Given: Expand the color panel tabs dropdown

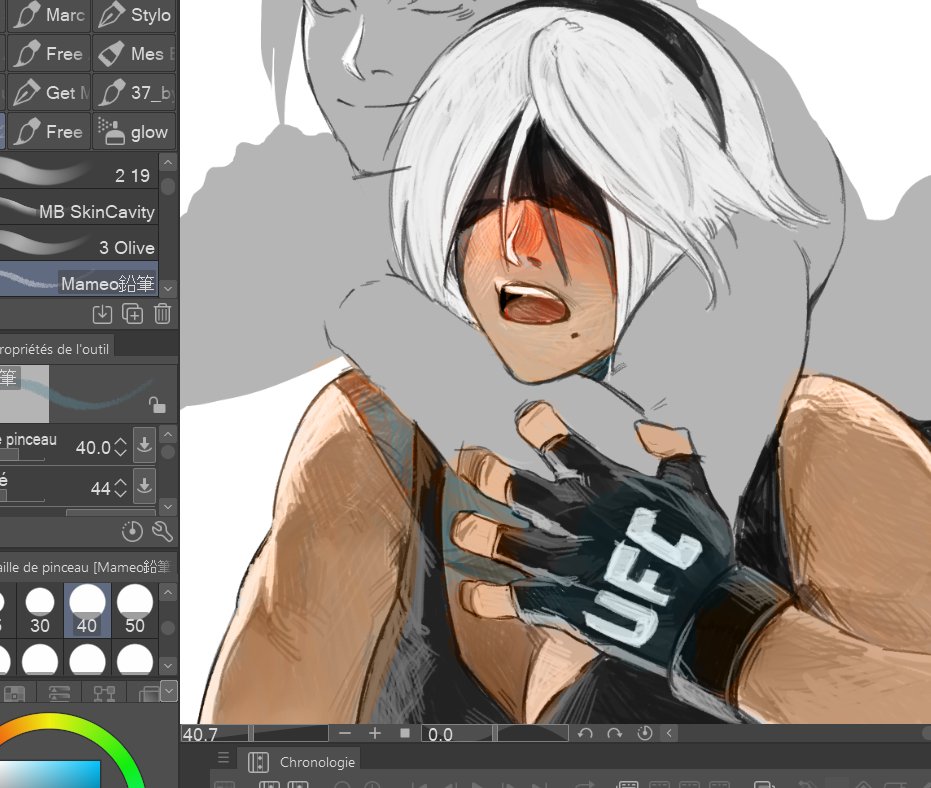Looking at the screenshot, I should (x=169, y=691).
